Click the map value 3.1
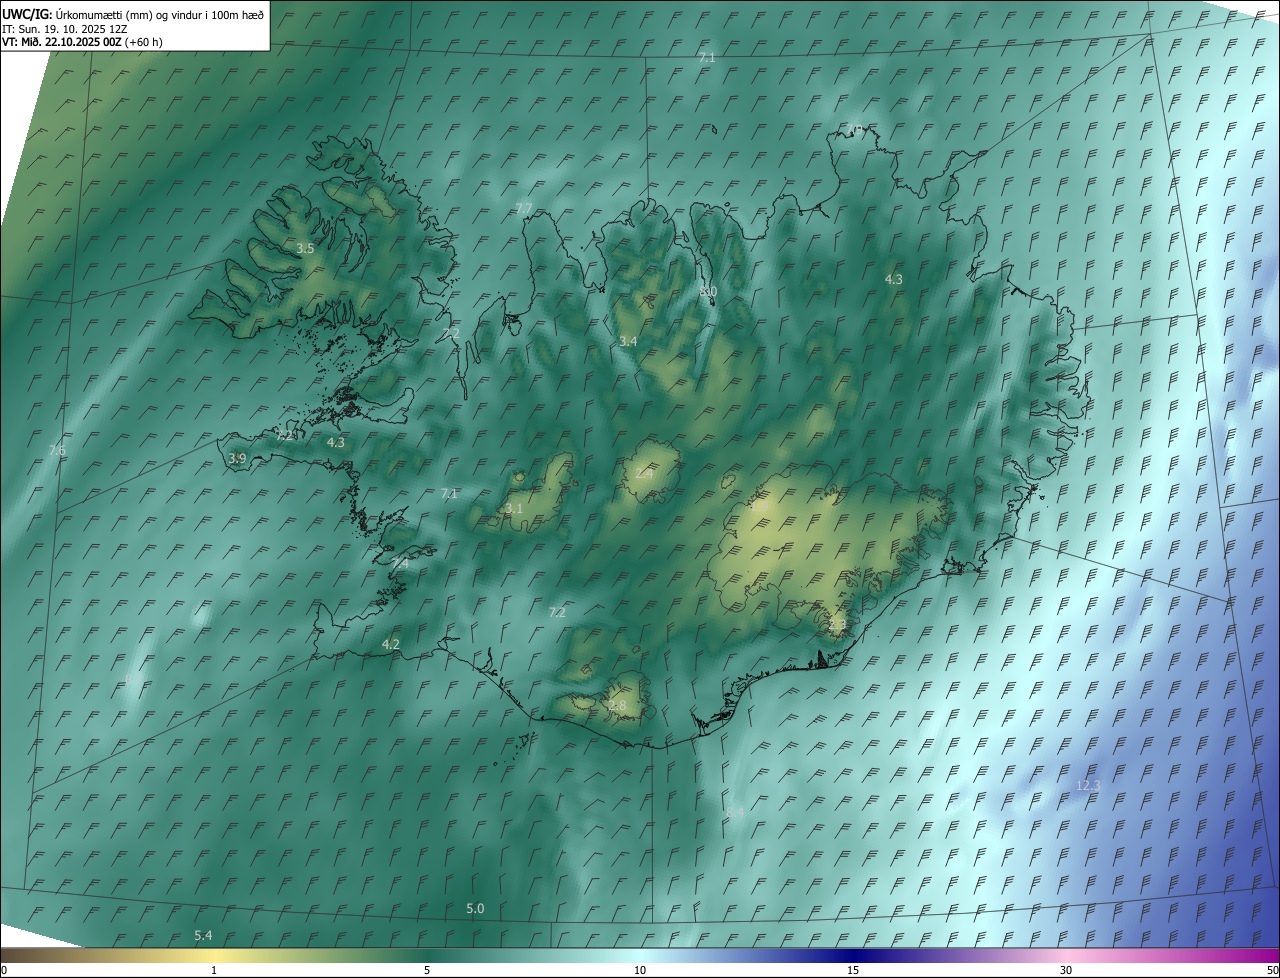 (514, 509)
